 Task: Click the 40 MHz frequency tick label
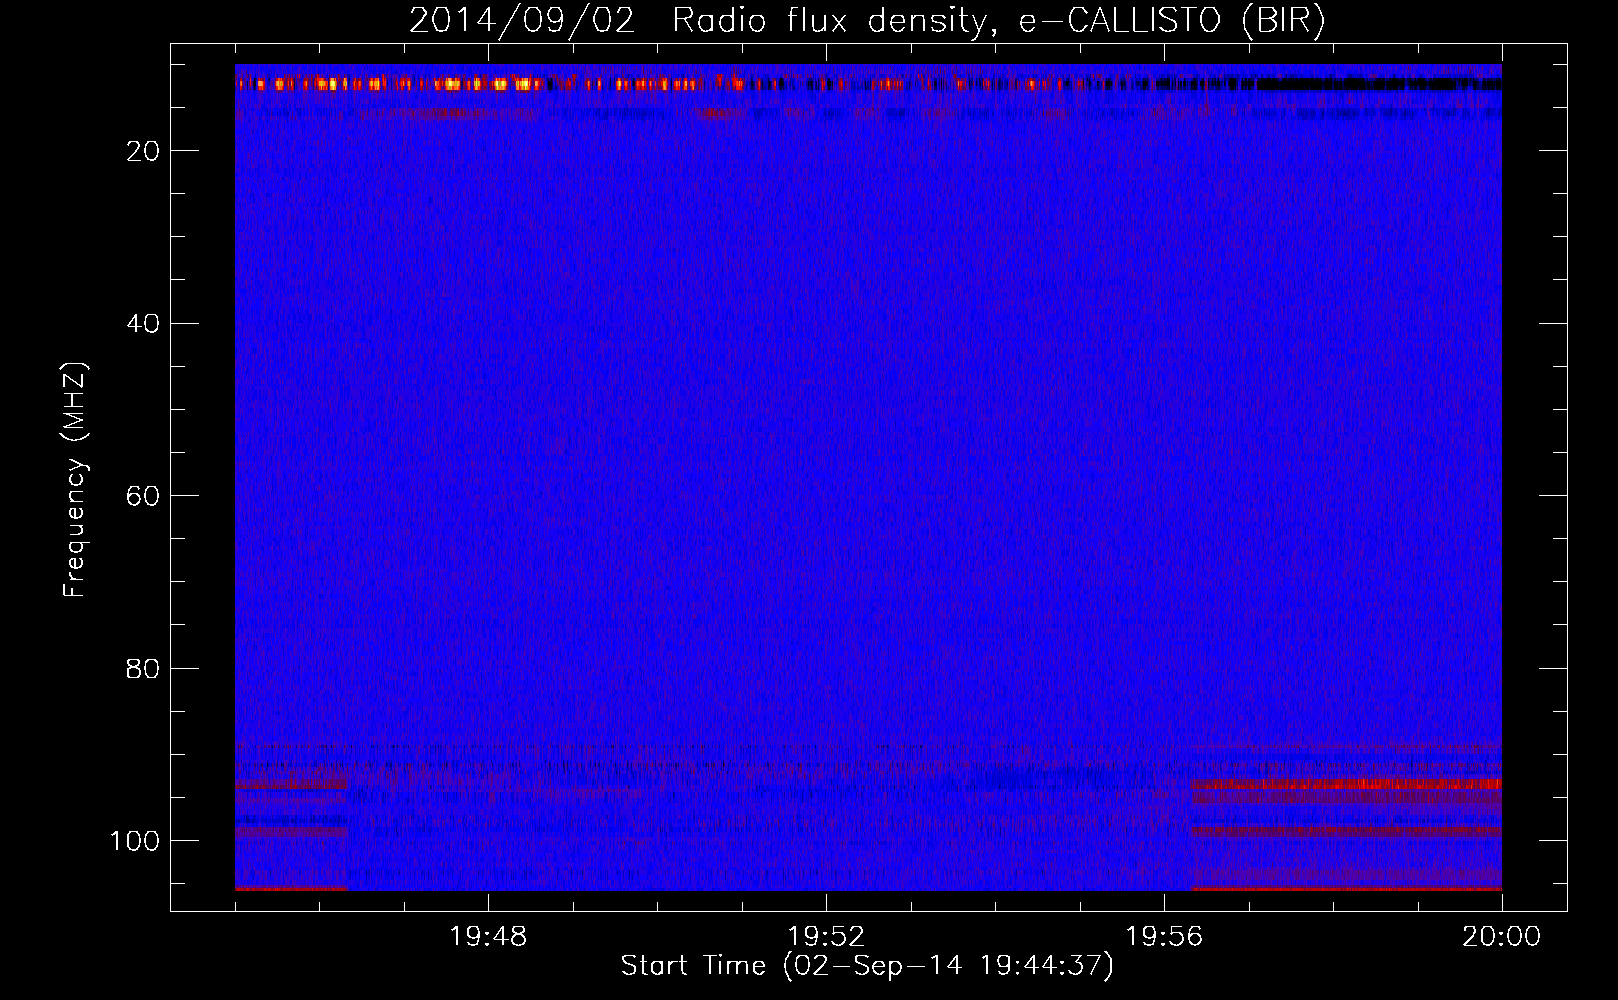pos(143,324)
